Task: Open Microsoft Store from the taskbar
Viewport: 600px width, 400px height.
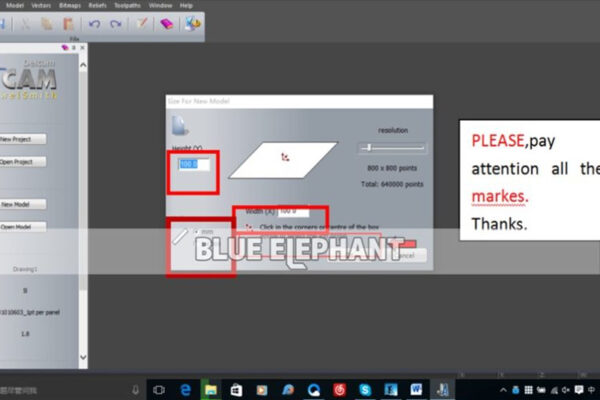Action: (236, 390)
